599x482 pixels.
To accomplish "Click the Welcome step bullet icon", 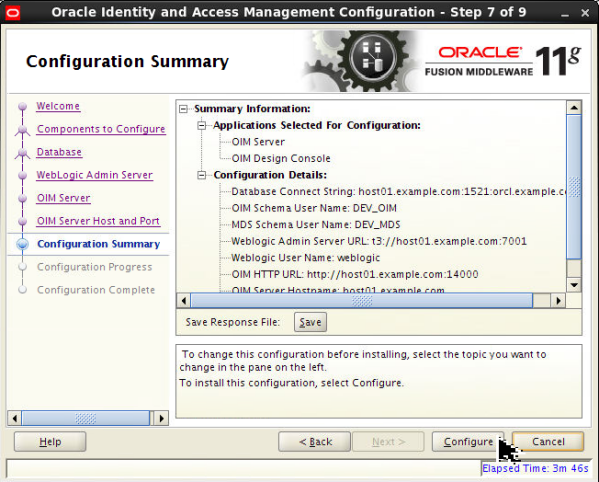I will (23, 106).
